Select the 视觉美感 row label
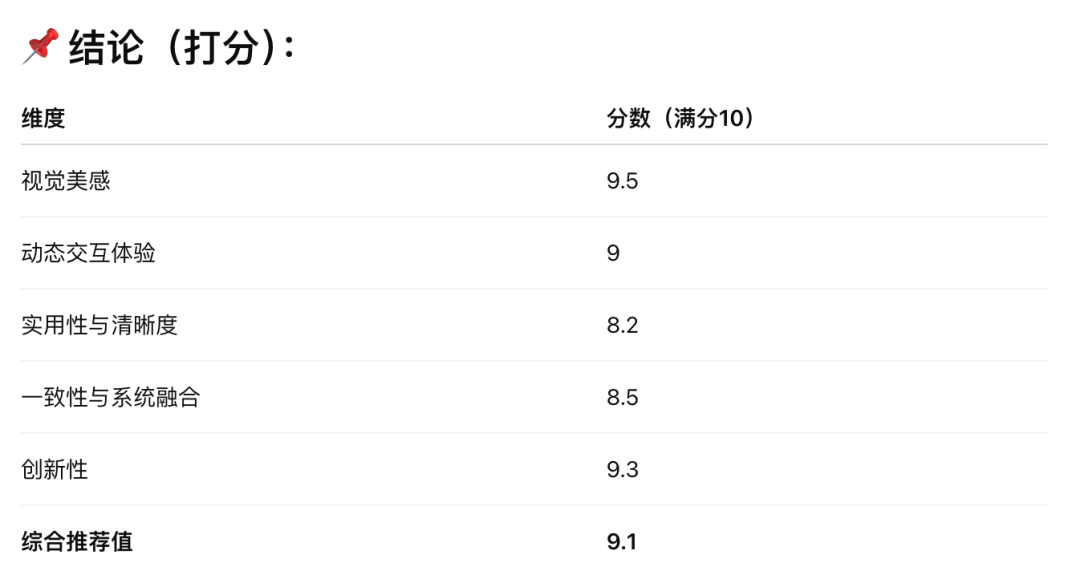 tap(65, 181)
